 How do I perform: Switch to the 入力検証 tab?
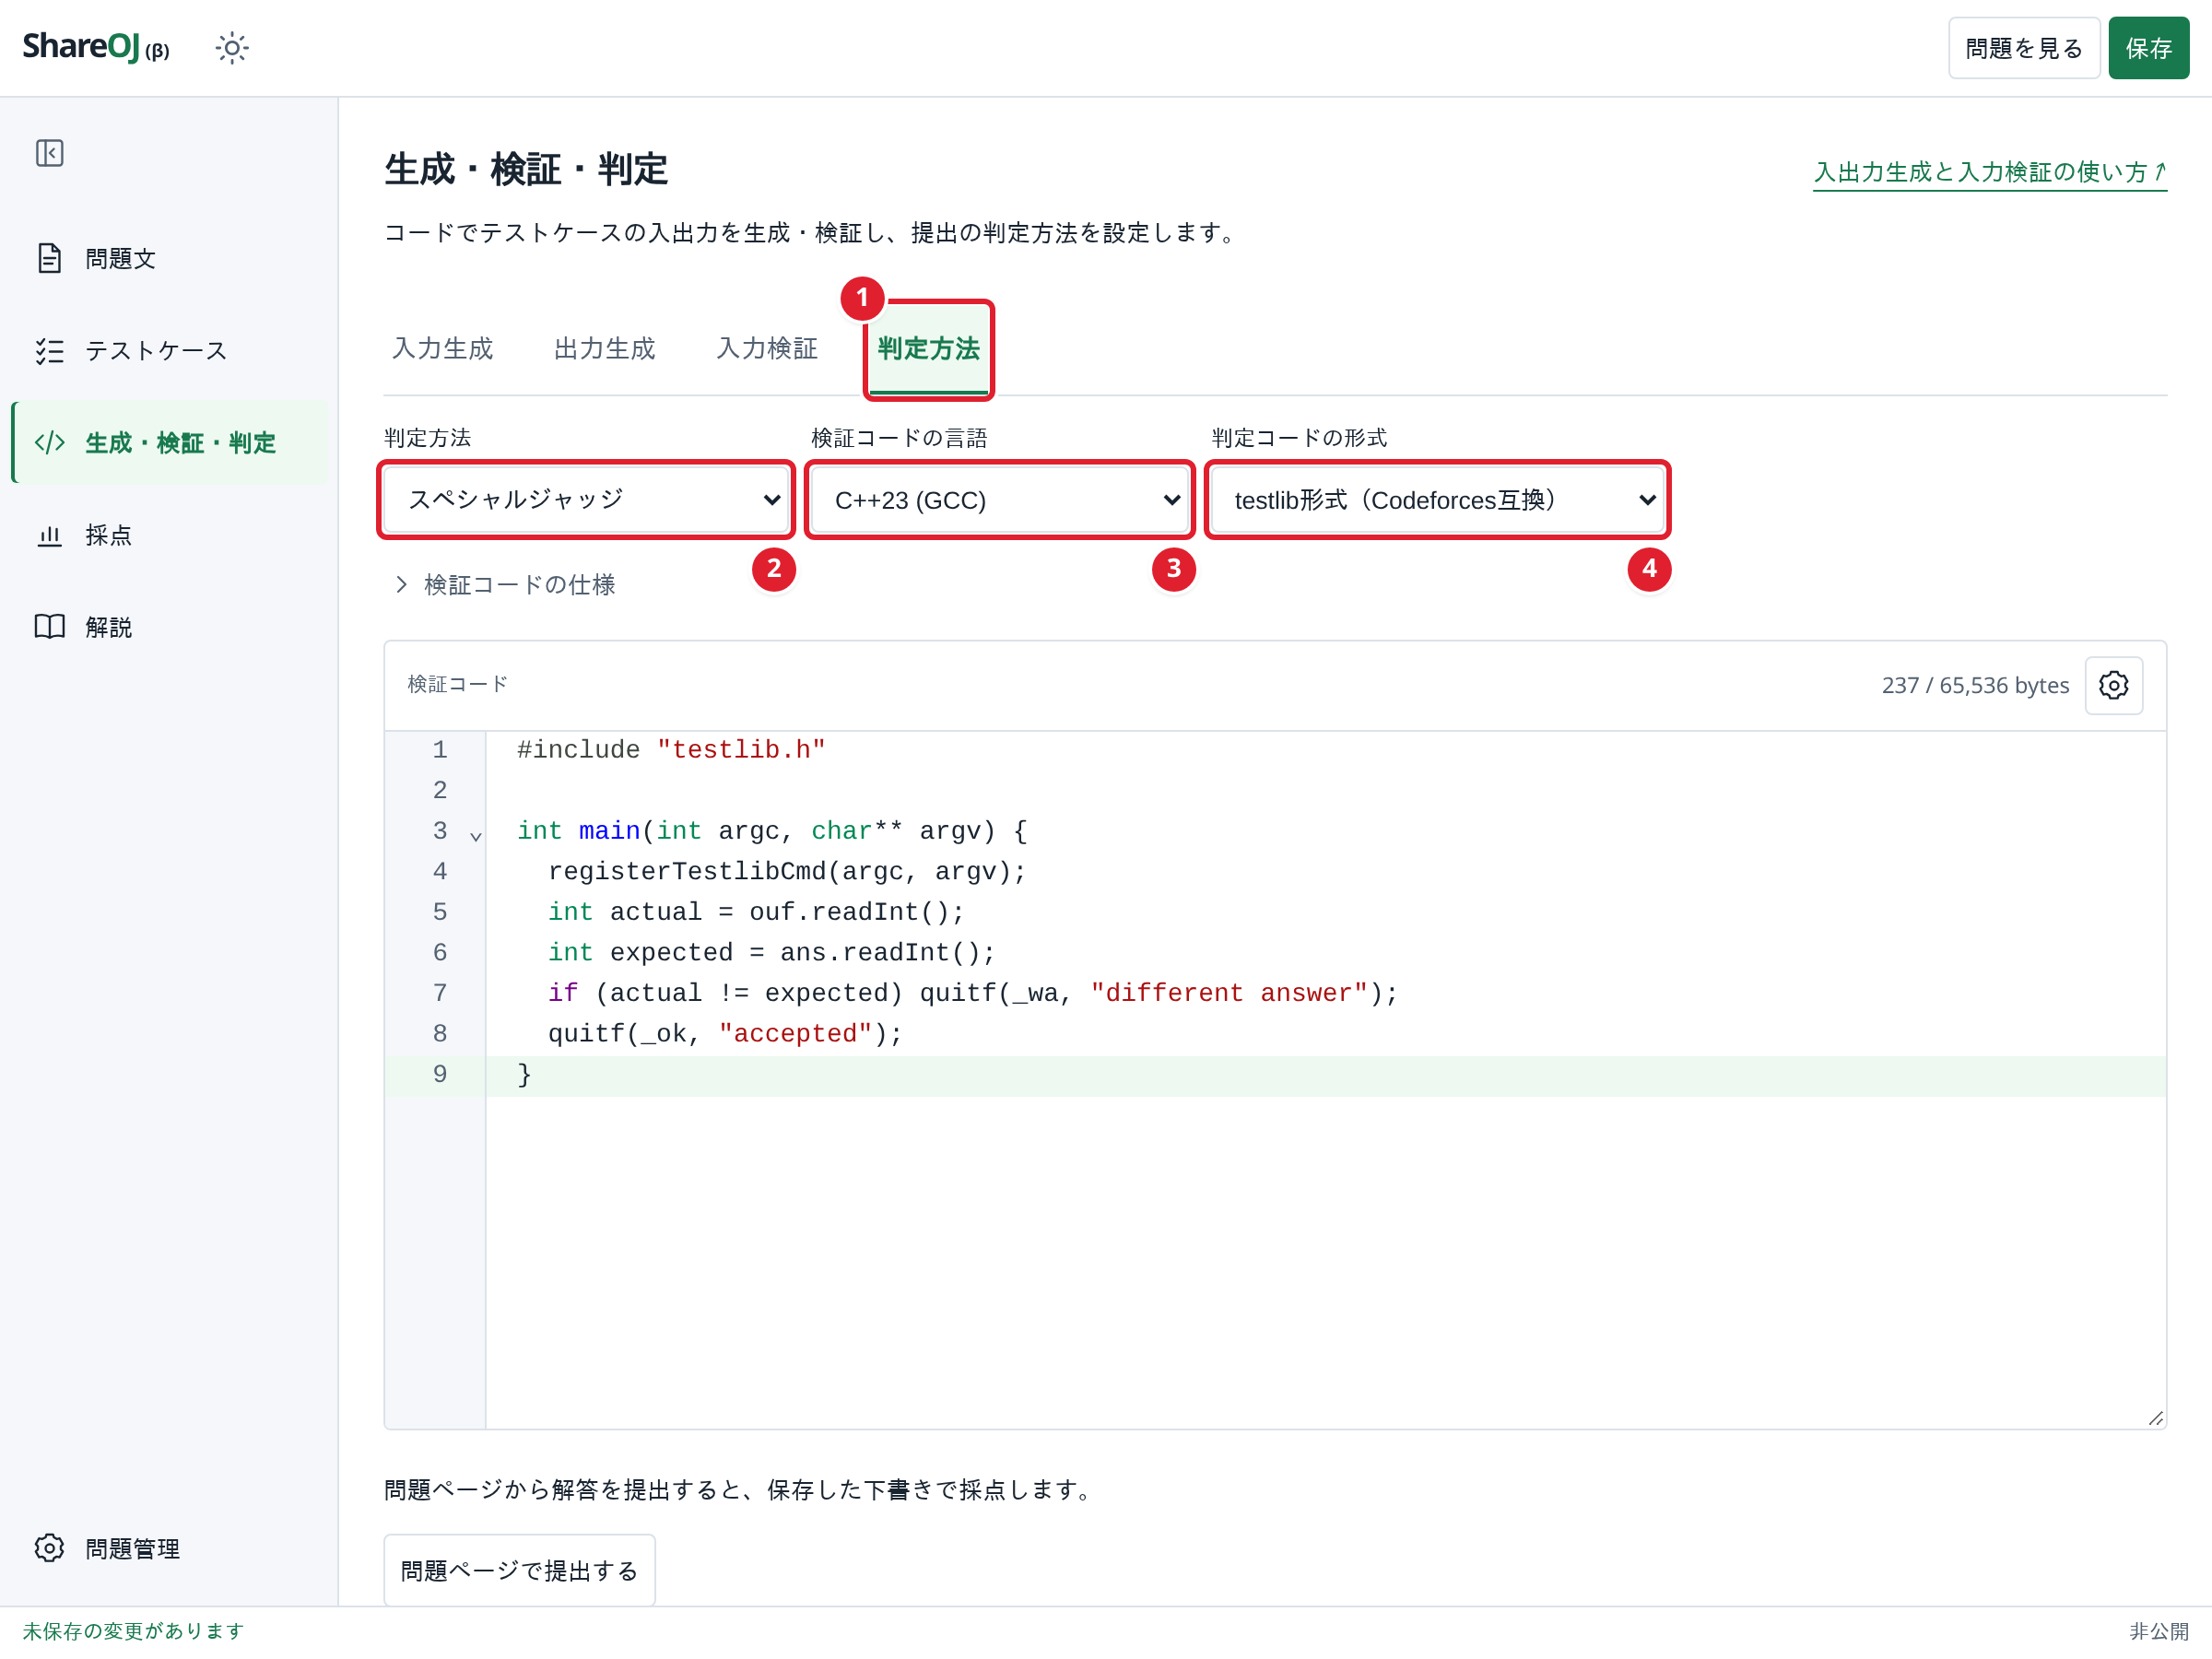click(x=767, y=349)
